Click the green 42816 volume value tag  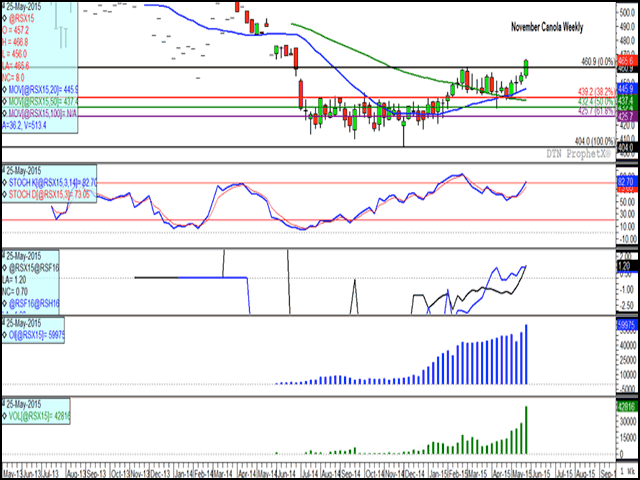tap(625, 406)
